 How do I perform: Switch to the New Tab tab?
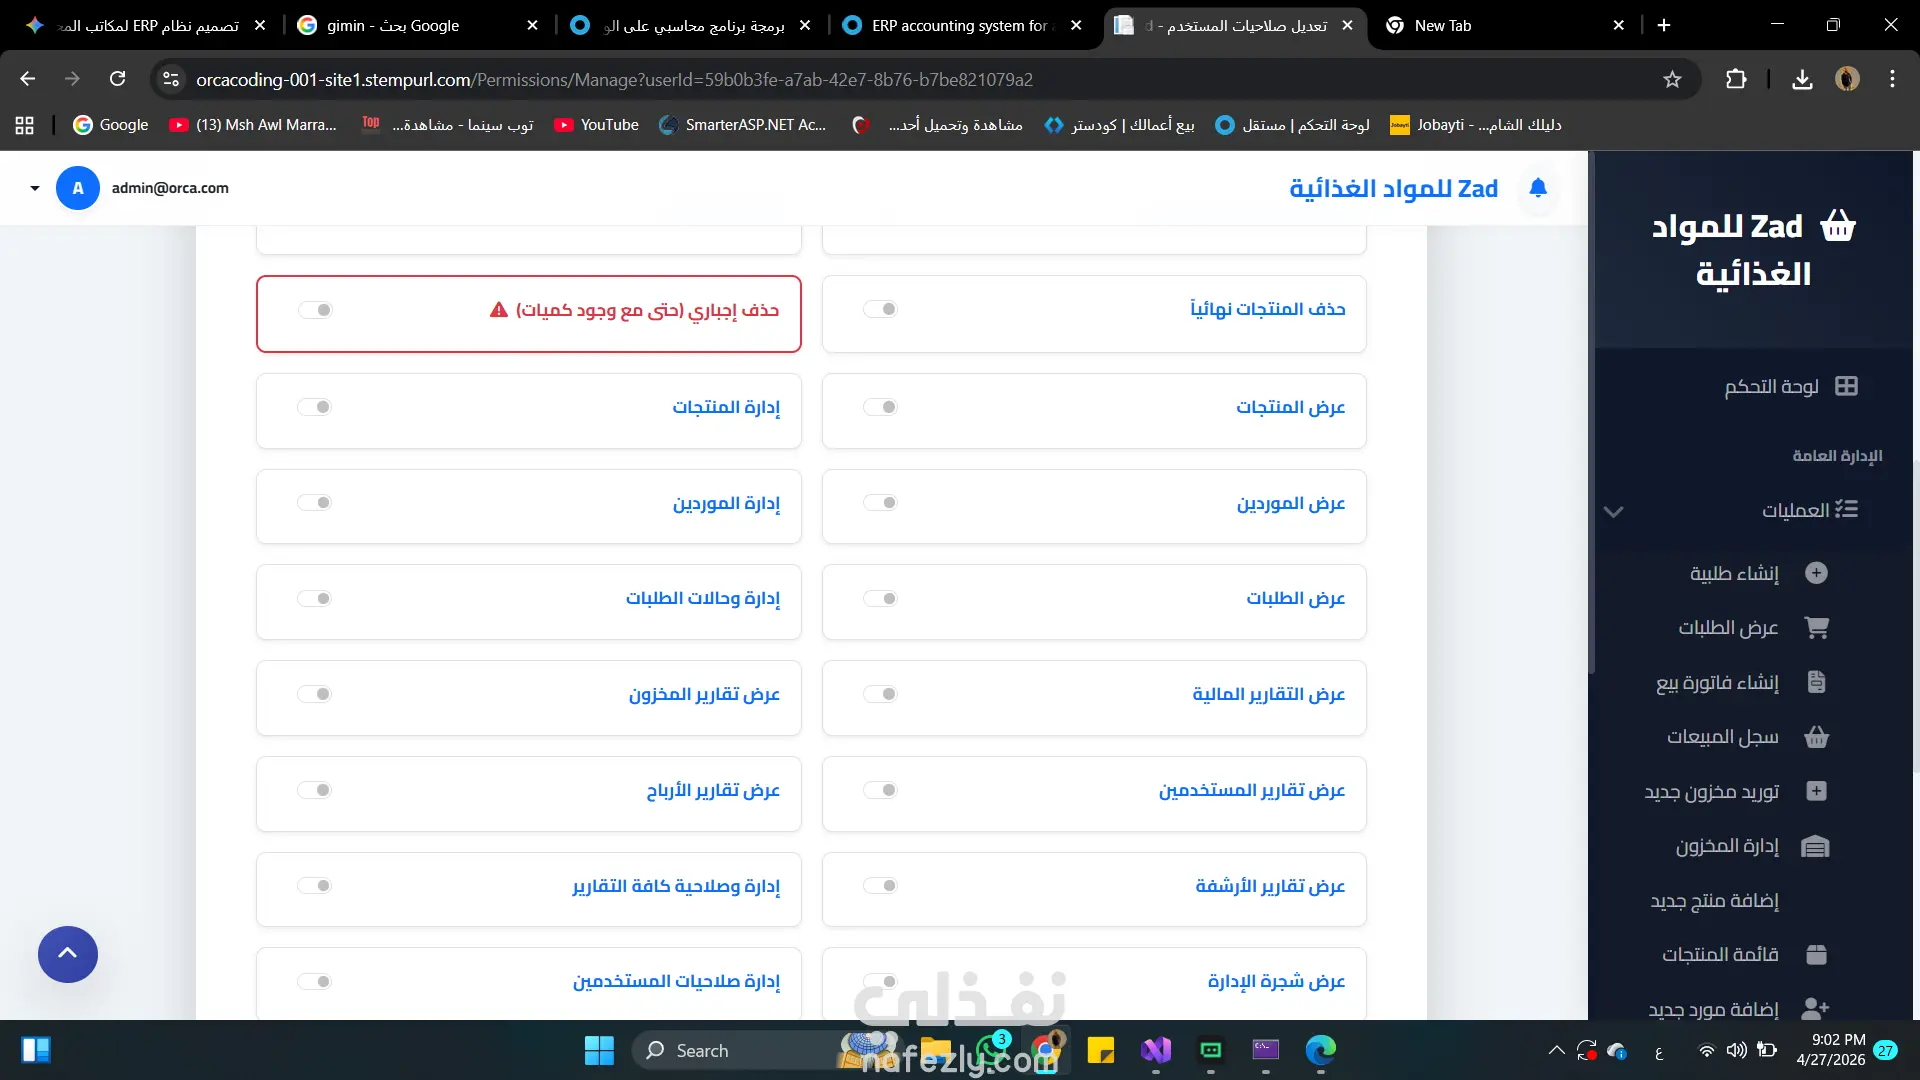tap(1505, 25)
